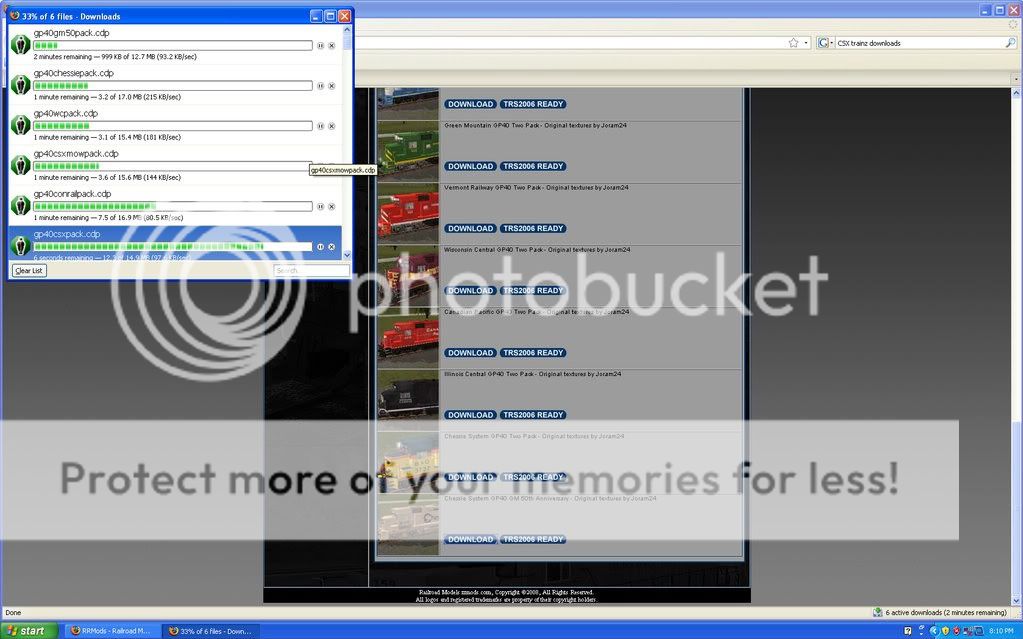Pause the gp40gm50pack.cdp download
The height and width of the screenshot is (639, 1023).
320,46
